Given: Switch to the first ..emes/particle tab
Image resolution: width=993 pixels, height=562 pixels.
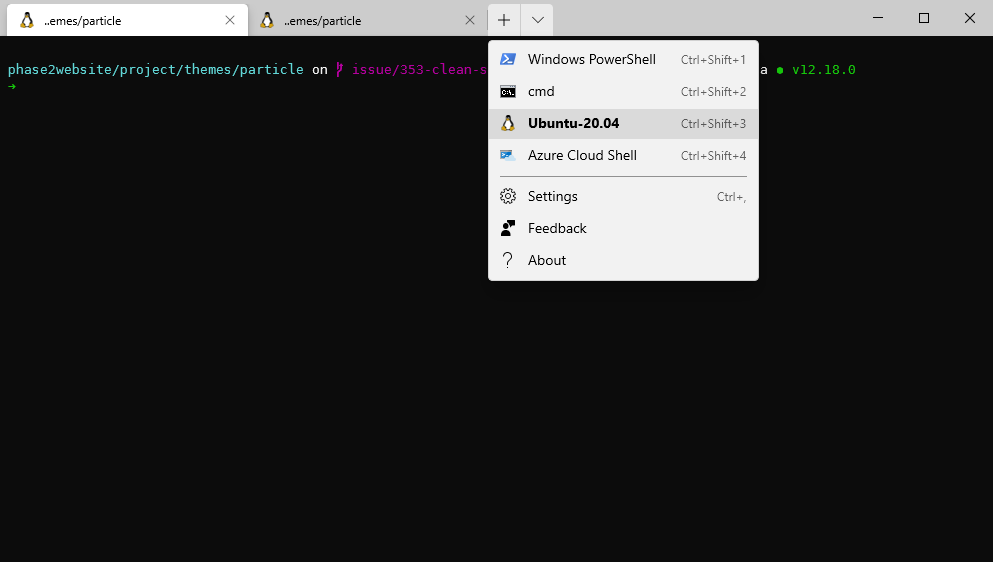Looking at the screenshot, I should point(127,20).
